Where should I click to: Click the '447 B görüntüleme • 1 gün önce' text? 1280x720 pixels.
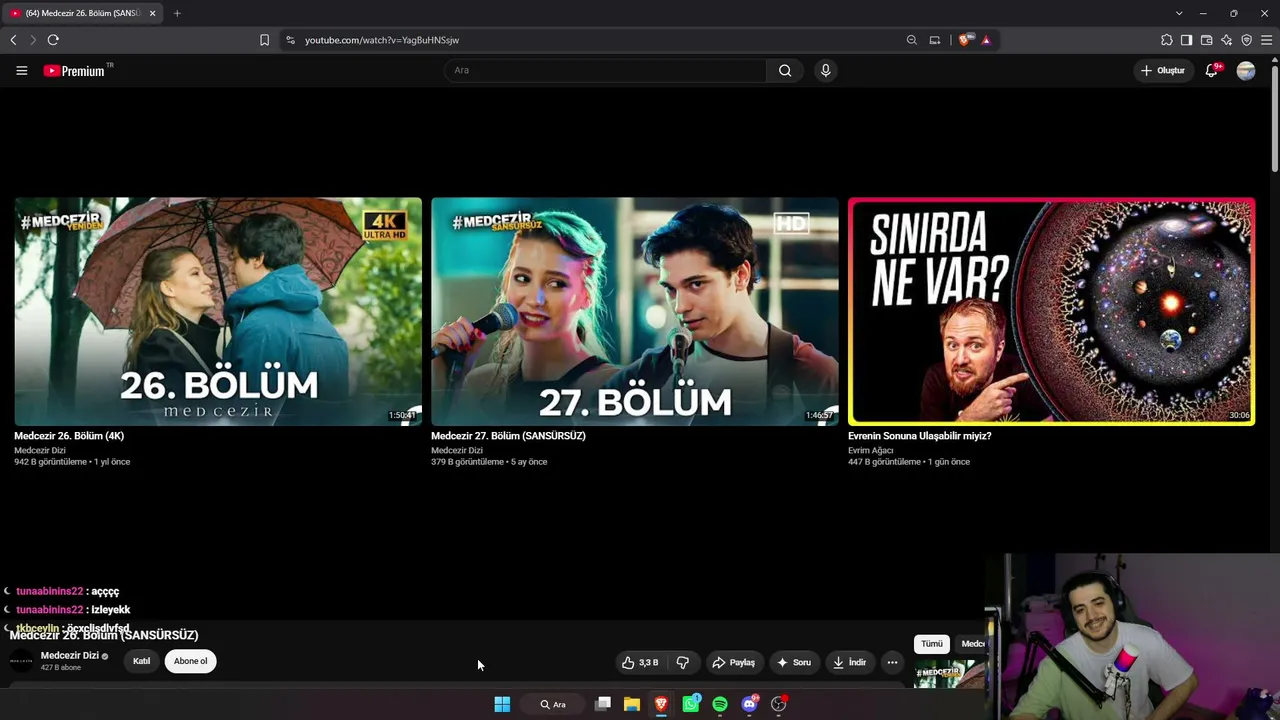pyautogui.click(x=909, y=462)
